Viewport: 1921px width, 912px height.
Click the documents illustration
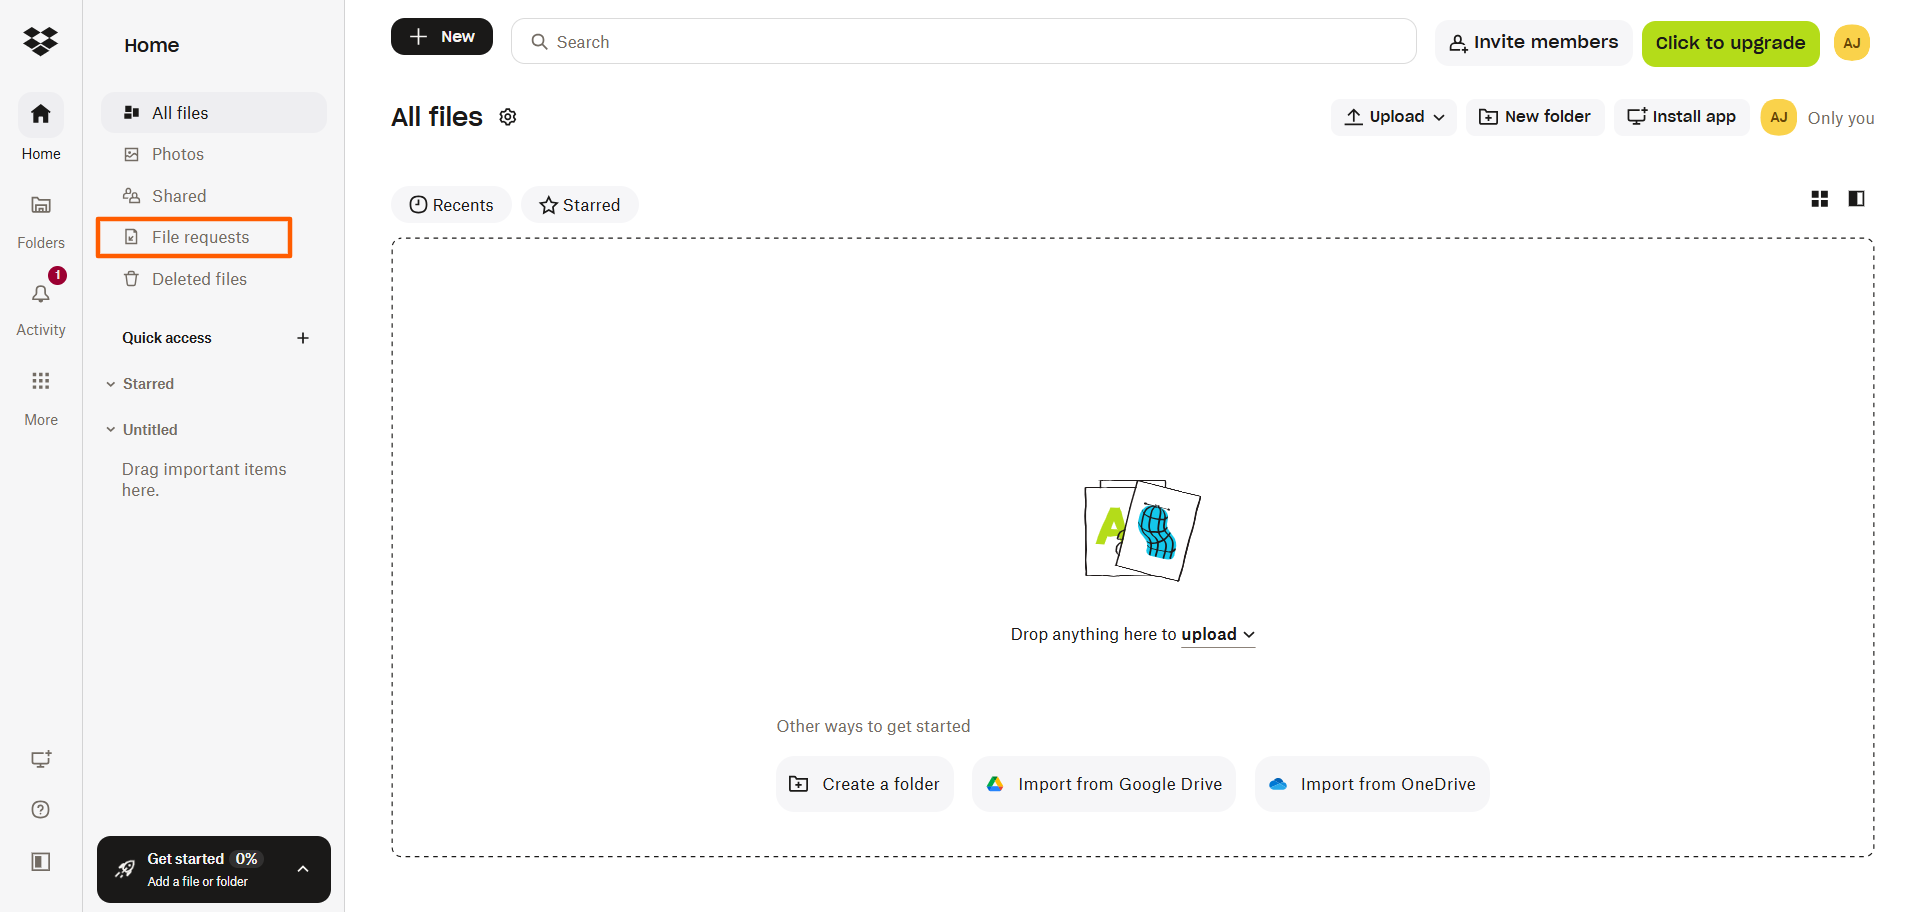coord(1142,530)
